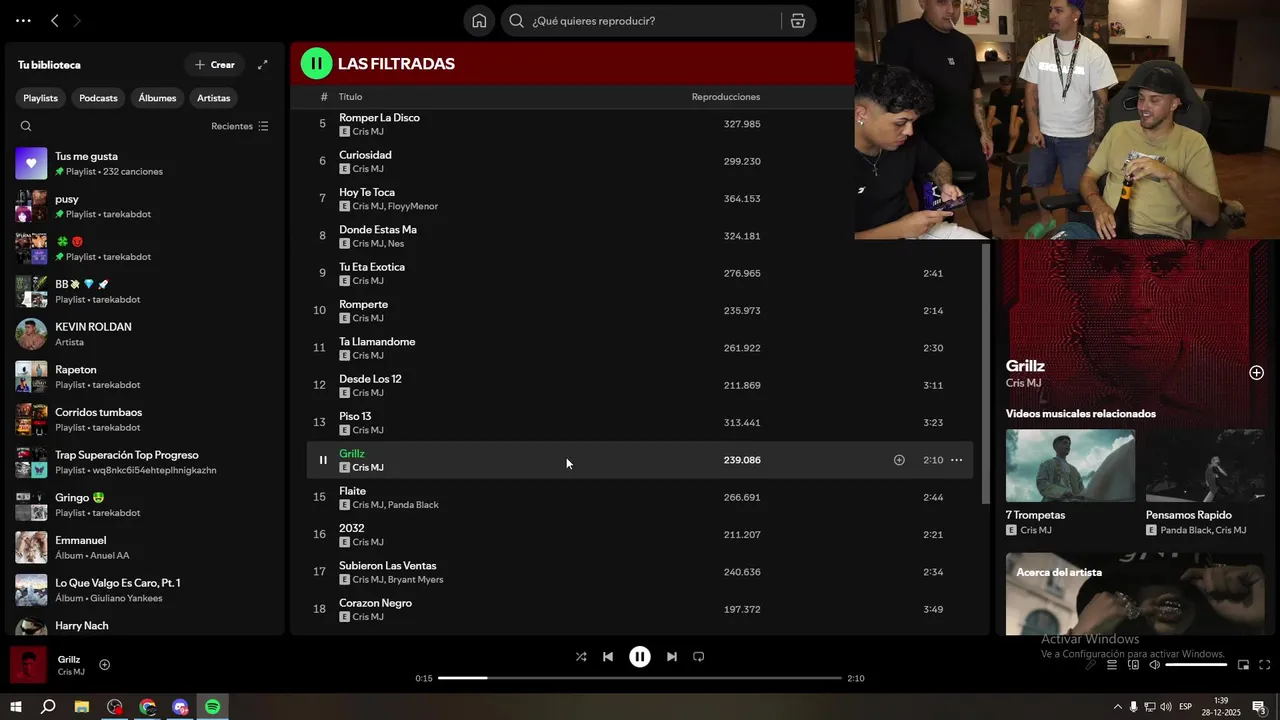Click the track list scrollbar
The height and width of the screenshot is (720, 1280).
pyautogui.click(x=986, y=373)
